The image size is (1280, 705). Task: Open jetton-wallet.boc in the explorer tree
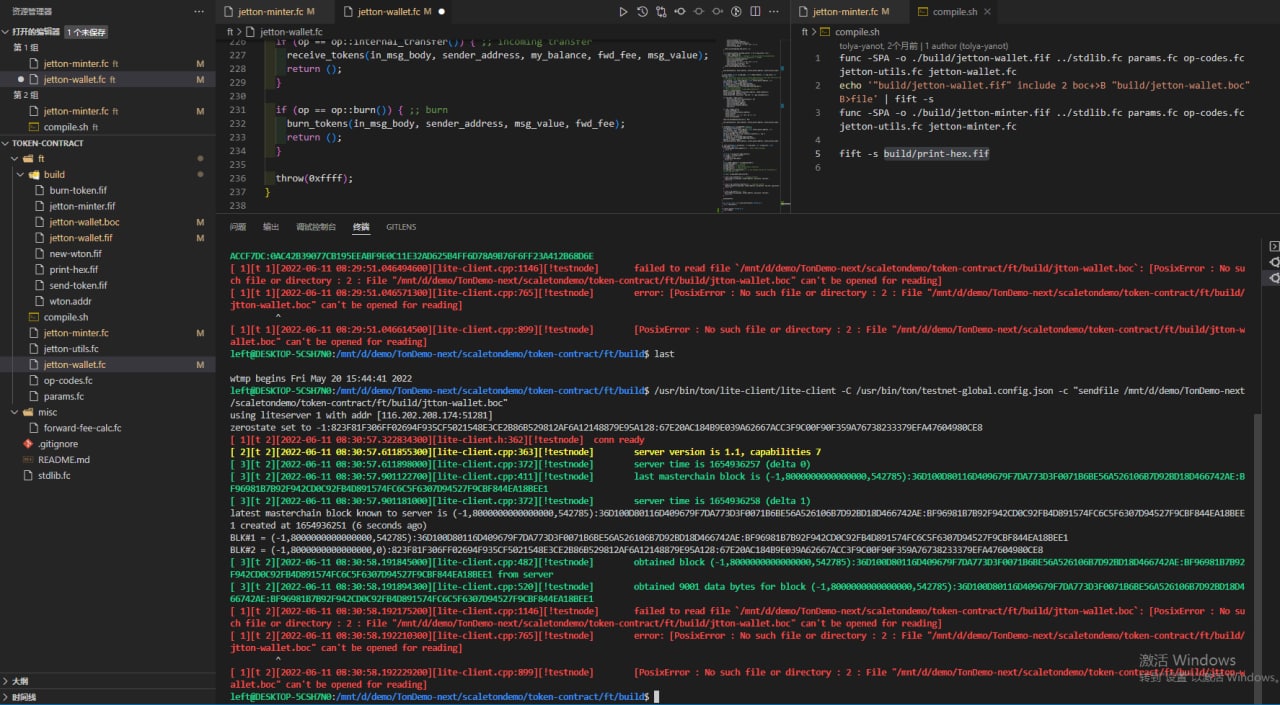108,222
